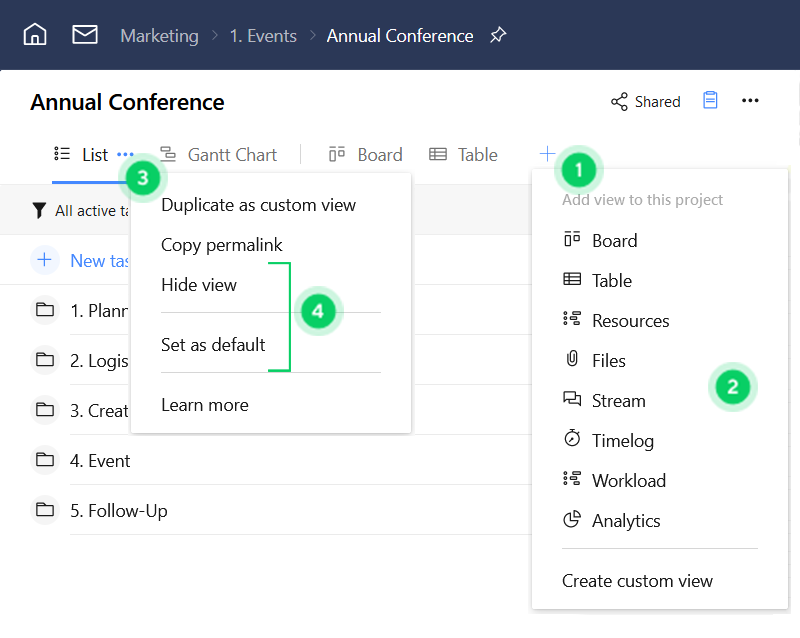The image size is (800, 638).
Task: Pin the Annual Conference project
Action: 498,35
